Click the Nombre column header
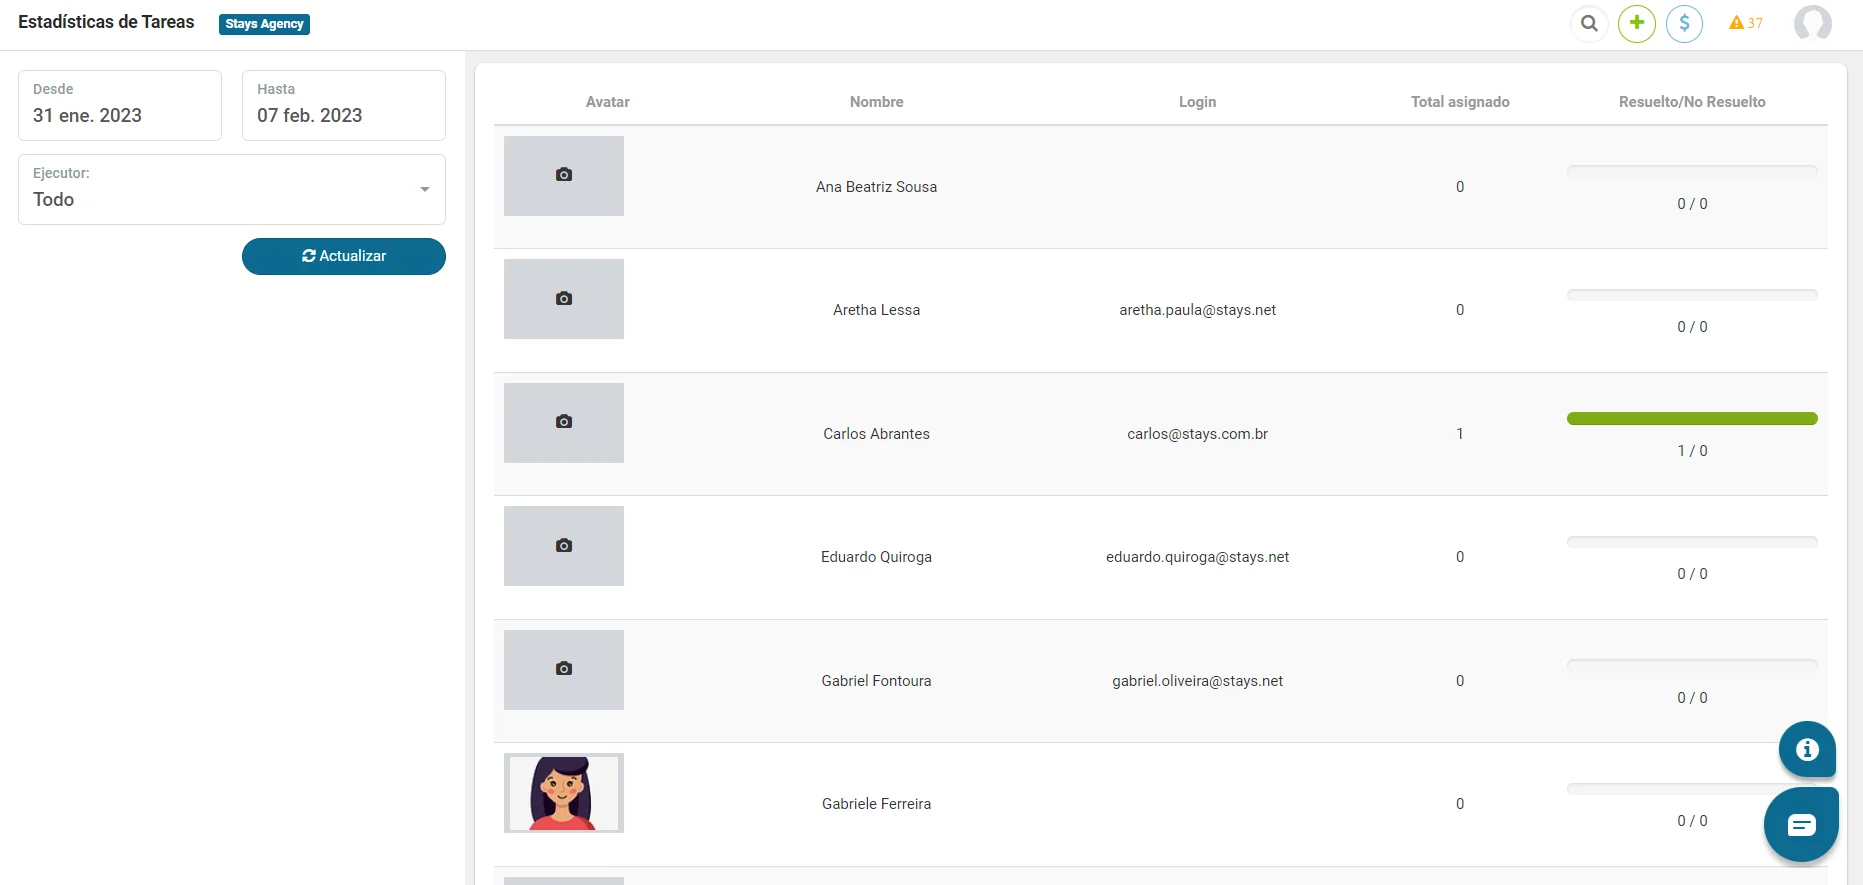 (x=877, y=102)
